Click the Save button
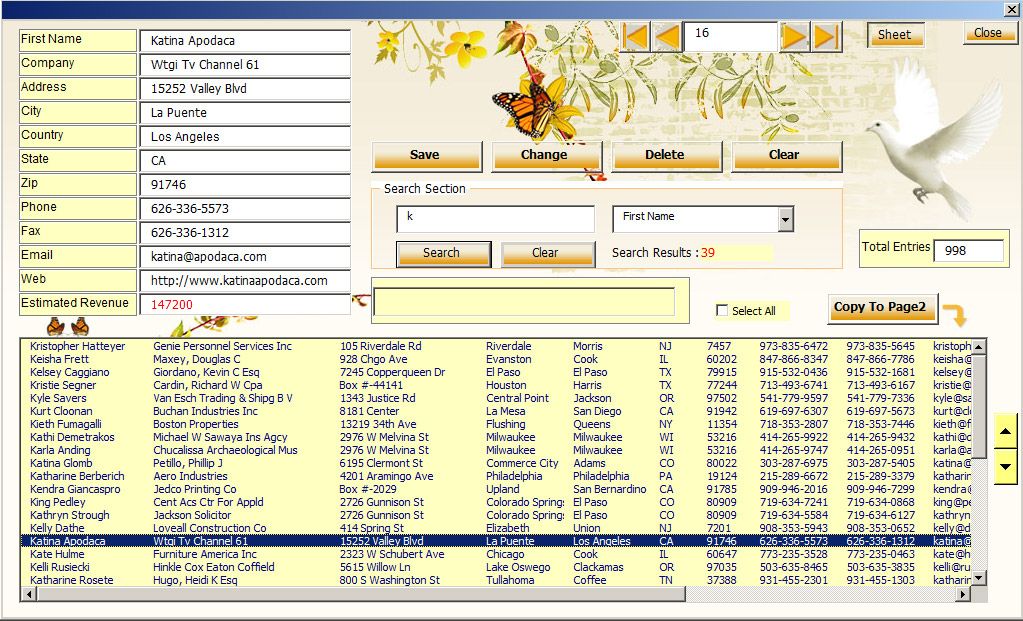Screen dimensions: 1023x621 point(427,156)
